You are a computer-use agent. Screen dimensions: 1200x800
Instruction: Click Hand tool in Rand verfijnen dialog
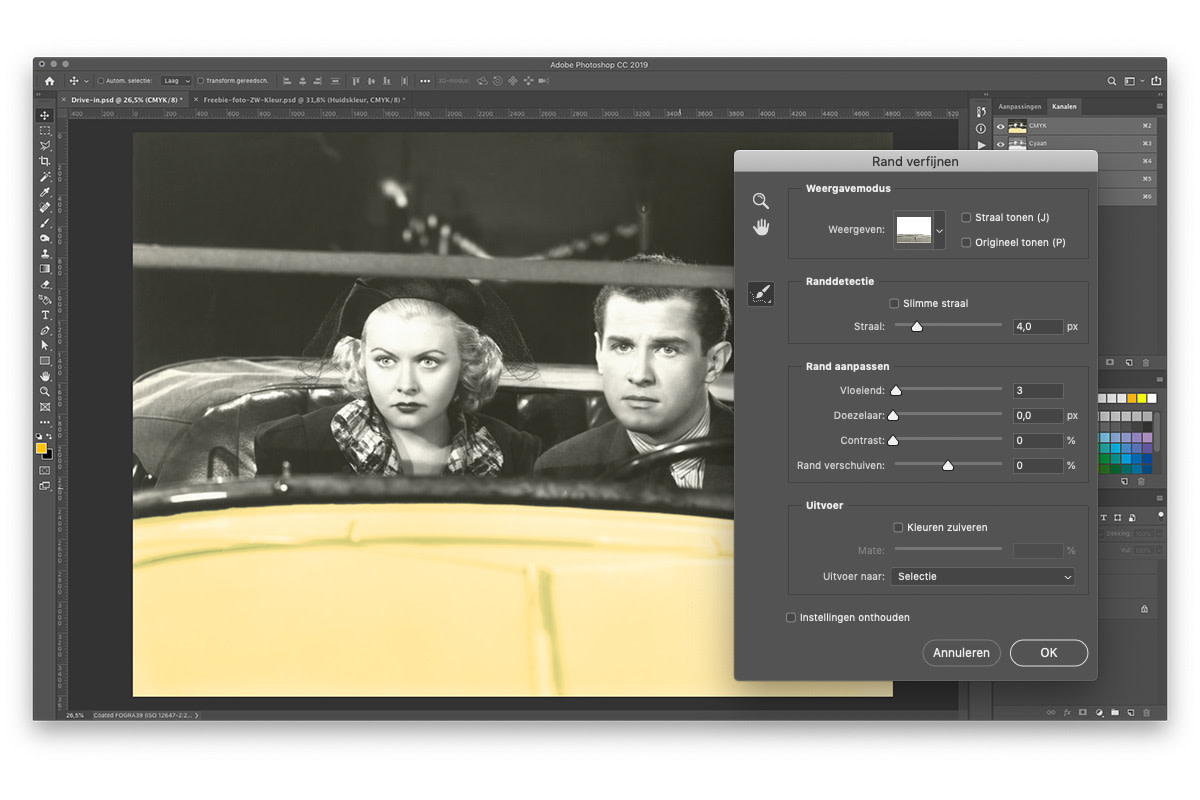coord(761,227)
